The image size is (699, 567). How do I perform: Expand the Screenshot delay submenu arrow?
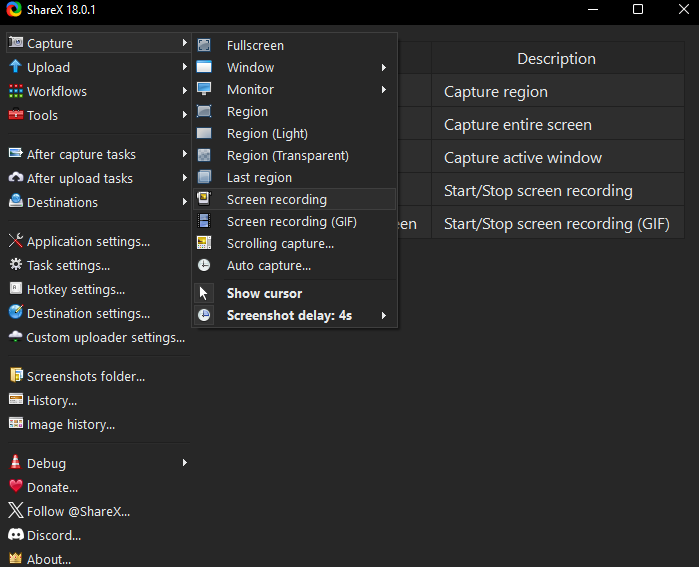coord(383,315)
